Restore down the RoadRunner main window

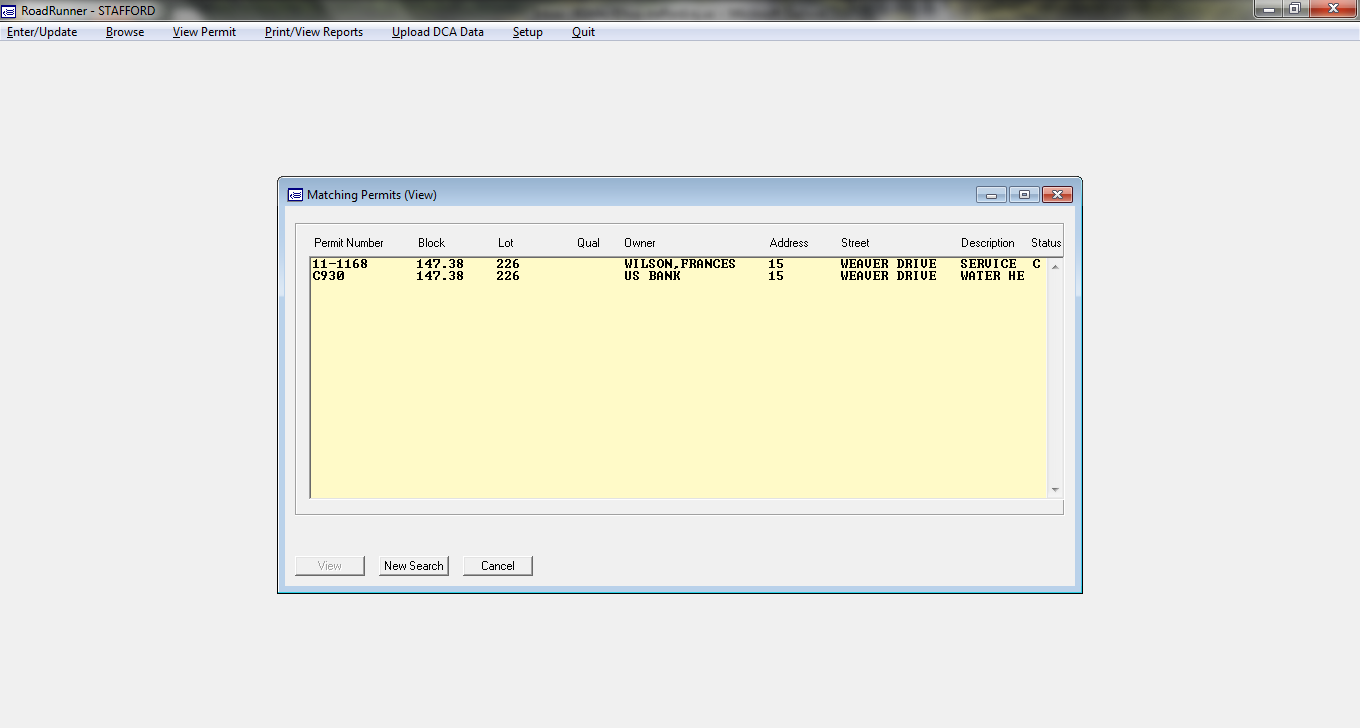(x=1295, y=8)
